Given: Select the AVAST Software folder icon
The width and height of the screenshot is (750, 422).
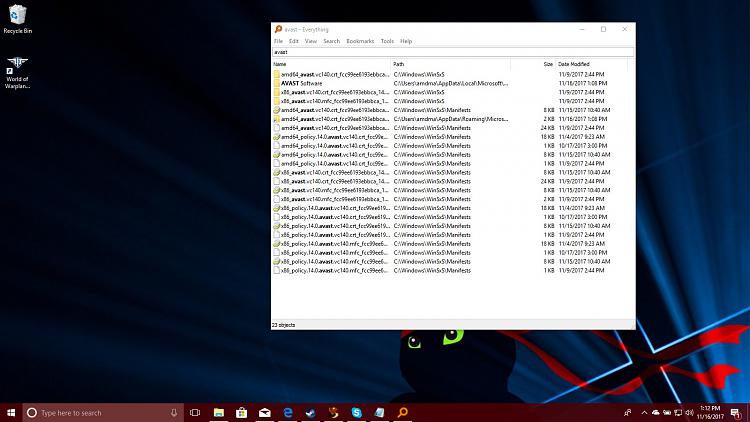Looking at the screenshot, I should click(x=276, y=83).
